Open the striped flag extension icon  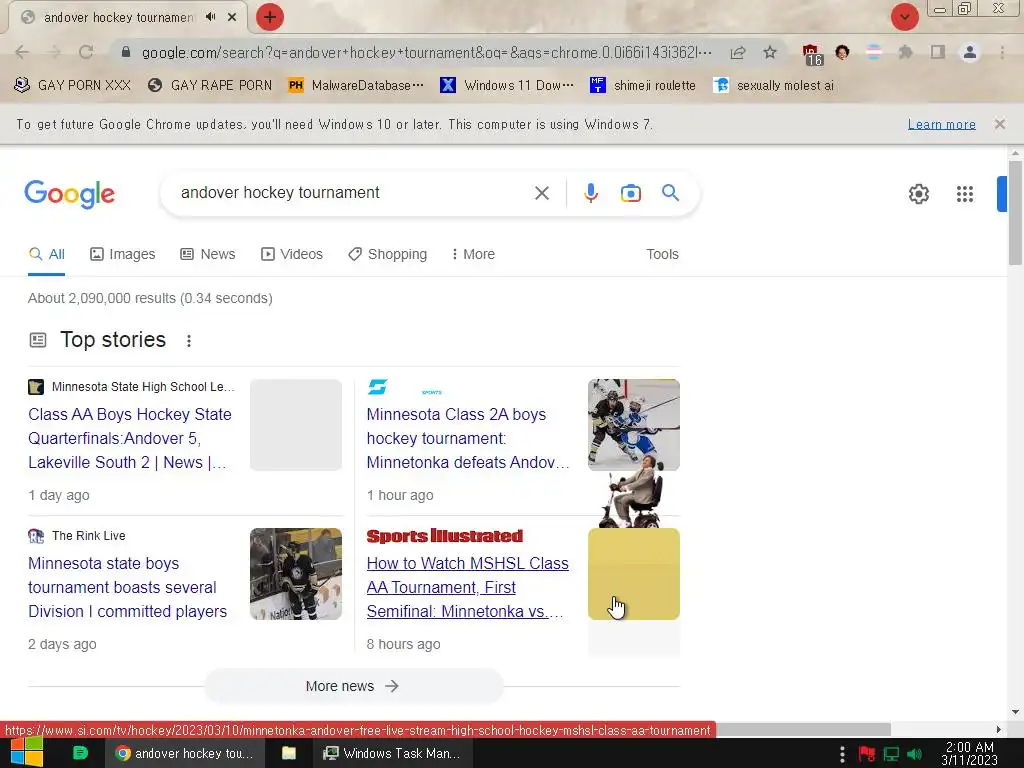click(x=874, y=52)
